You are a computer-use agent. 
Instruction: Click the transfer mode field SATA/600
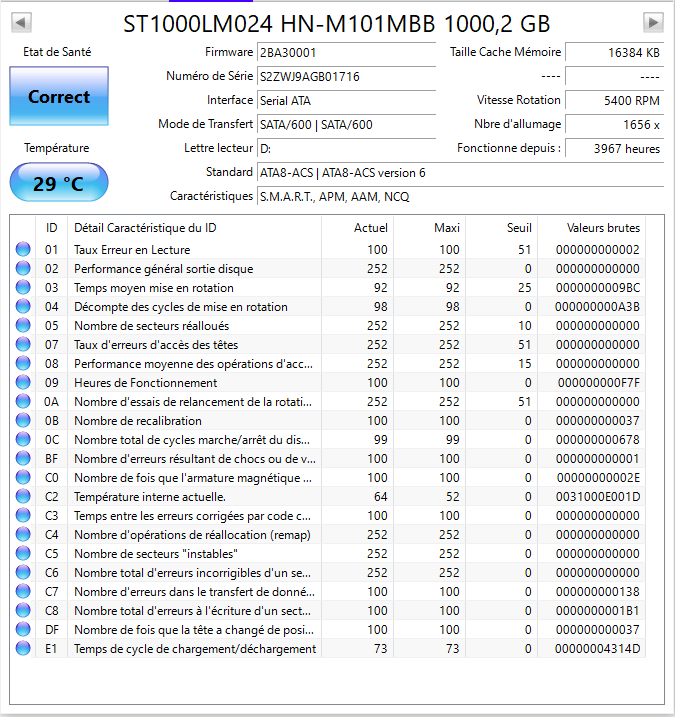tap(346, 124)
